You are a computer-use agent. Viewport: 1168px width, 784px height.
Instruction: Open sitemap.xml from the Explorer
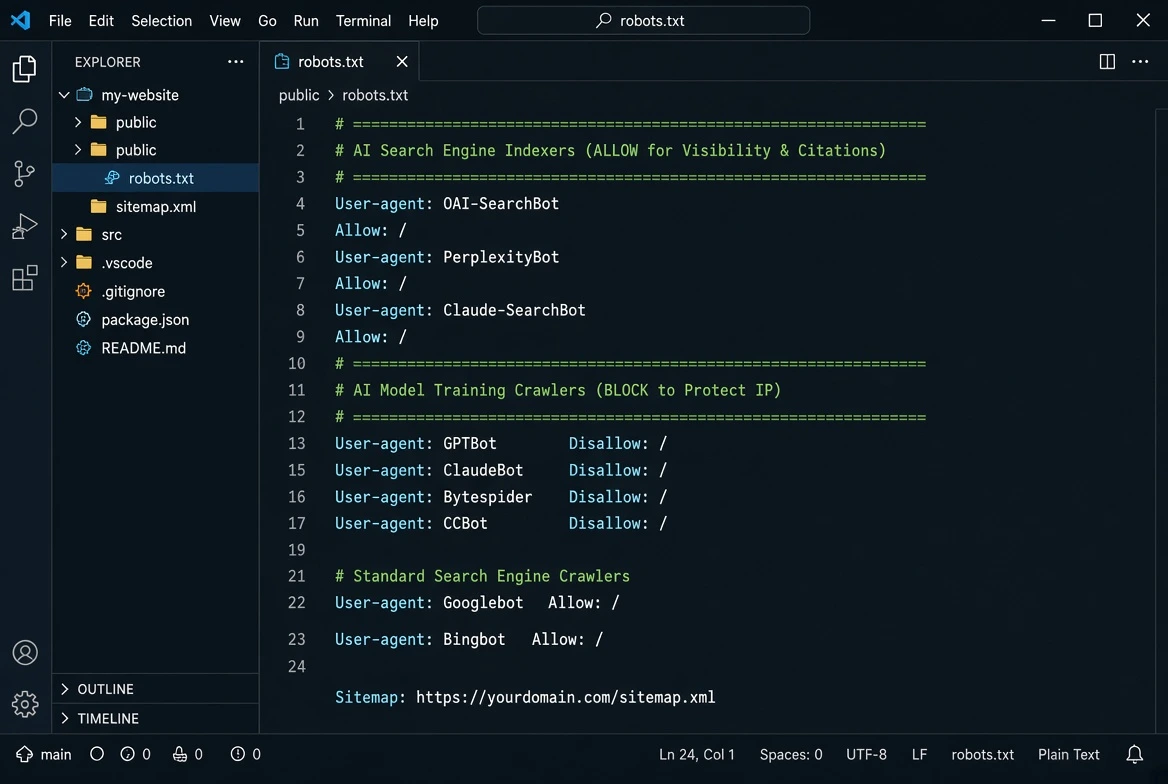(156, 206)
